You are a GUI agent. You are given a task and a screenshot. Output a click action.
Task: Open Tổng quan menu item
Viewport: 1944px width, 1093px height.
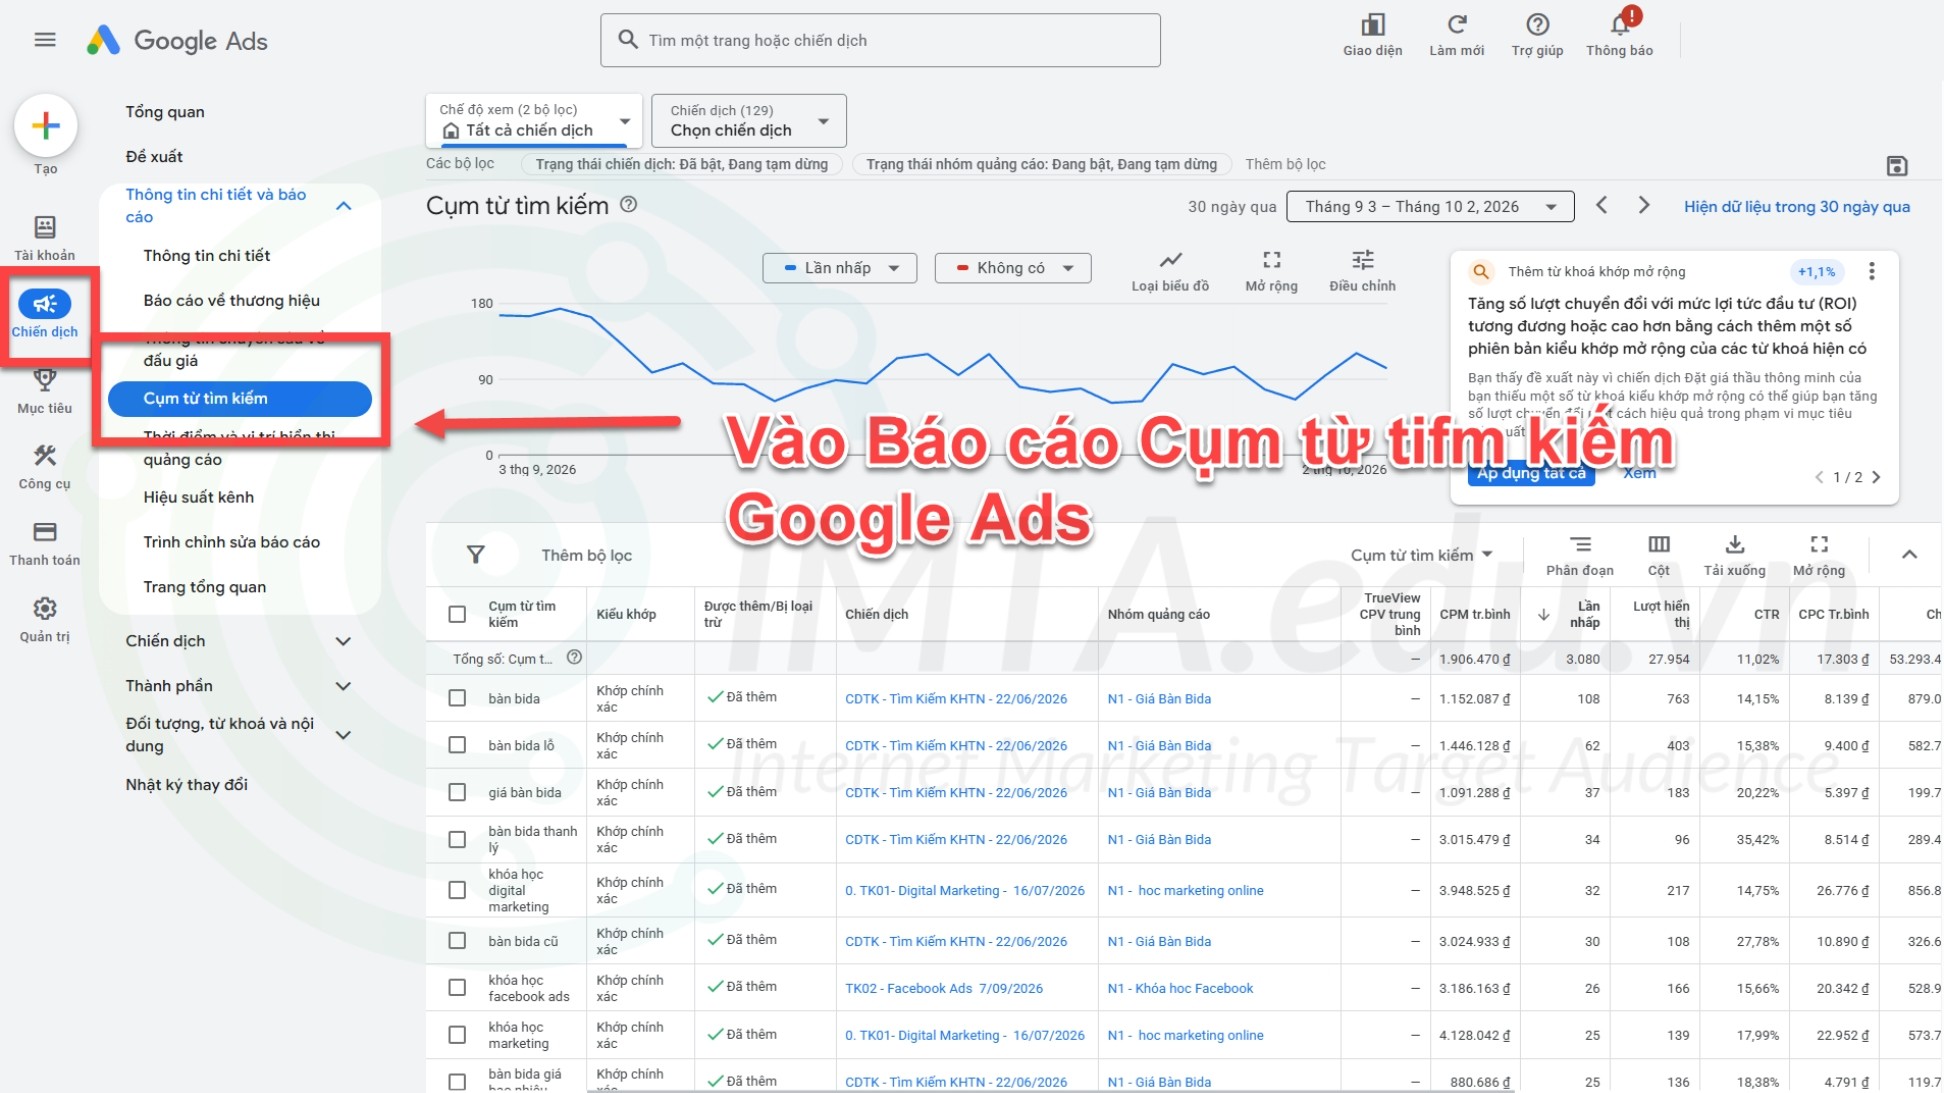tap(165, 112)
